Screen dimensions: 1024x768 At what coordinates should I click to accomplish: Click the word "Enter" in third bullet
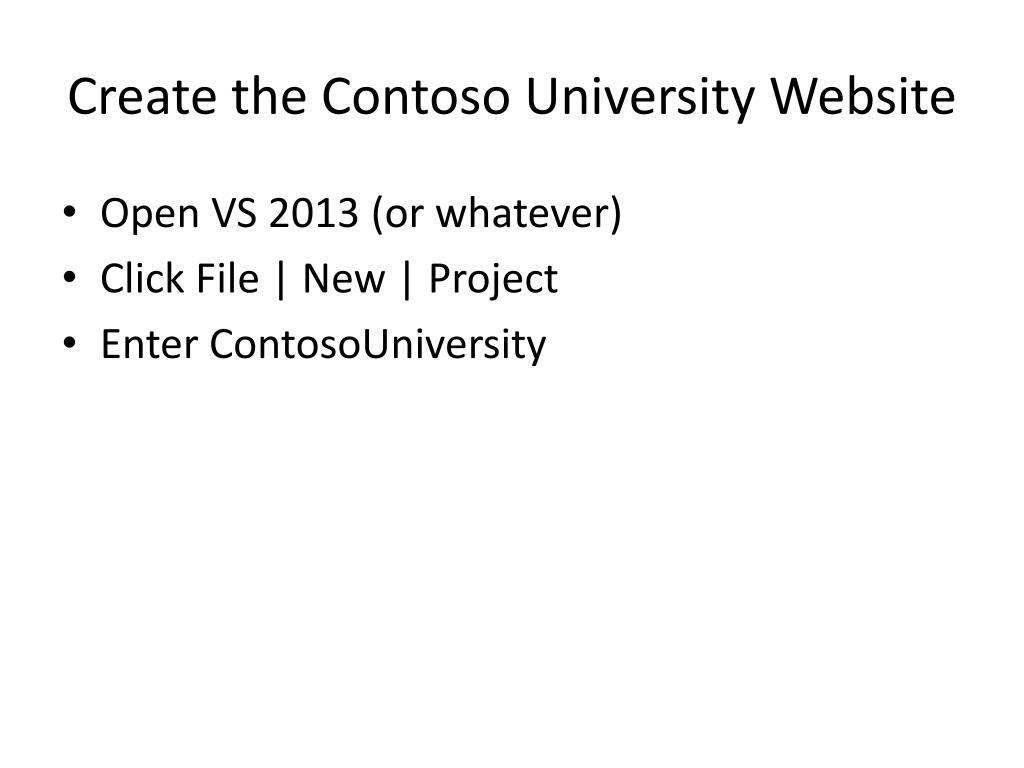tap(149, 344)
